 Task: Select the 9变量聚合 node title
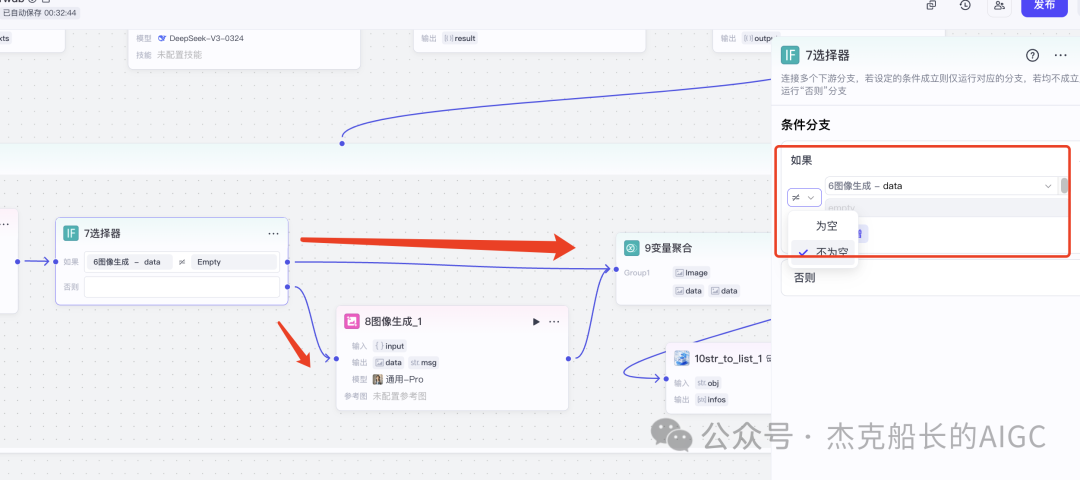(668, 248)
